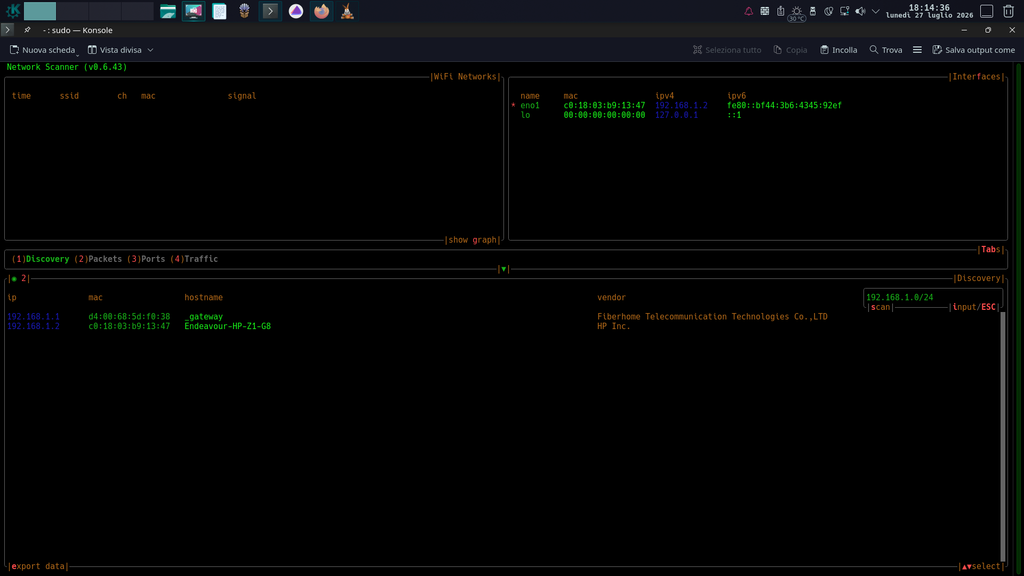
Task: Click the Trova search icon
Action: point(874,50)
